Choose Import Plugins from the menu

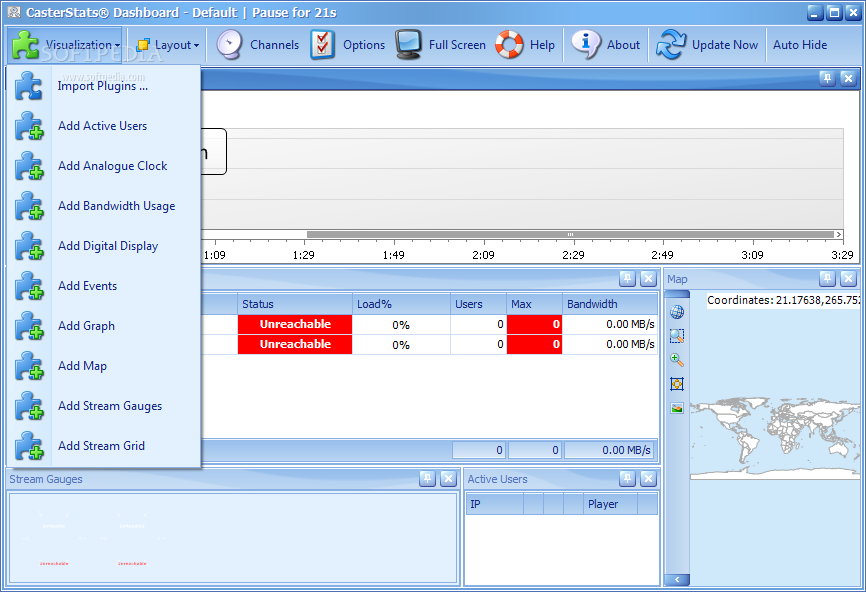pyautogui.click(x=103, y=86)
